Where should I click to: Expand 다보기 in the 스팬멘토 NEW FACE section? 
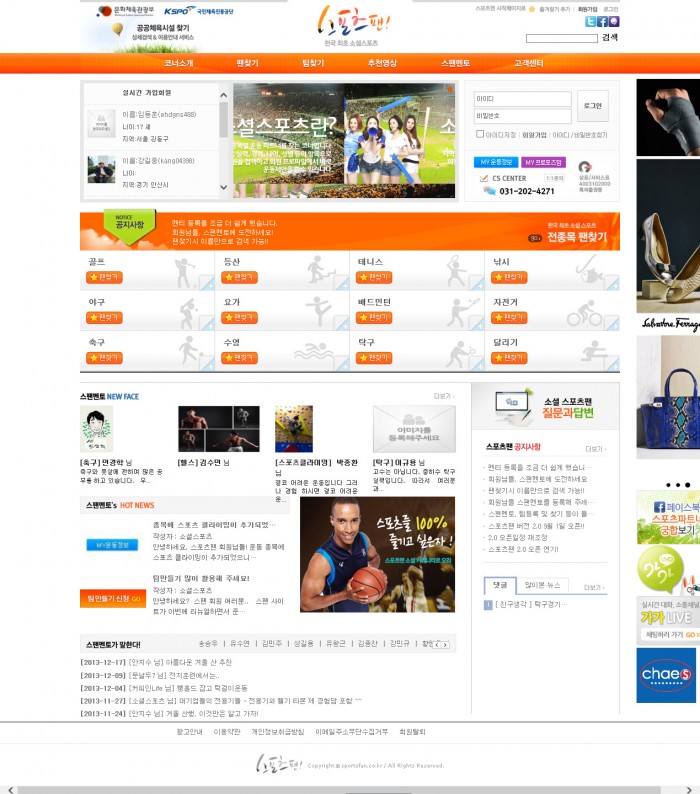click(x=443, y=396)
